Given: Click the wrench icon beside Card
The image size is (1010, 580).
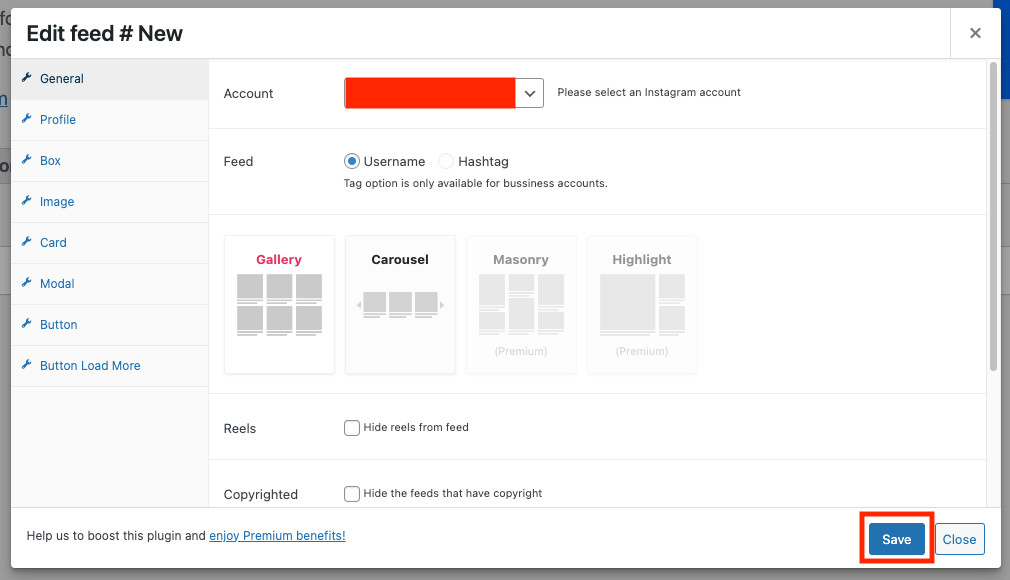Looking at the screenshot, I should point(27,242).
